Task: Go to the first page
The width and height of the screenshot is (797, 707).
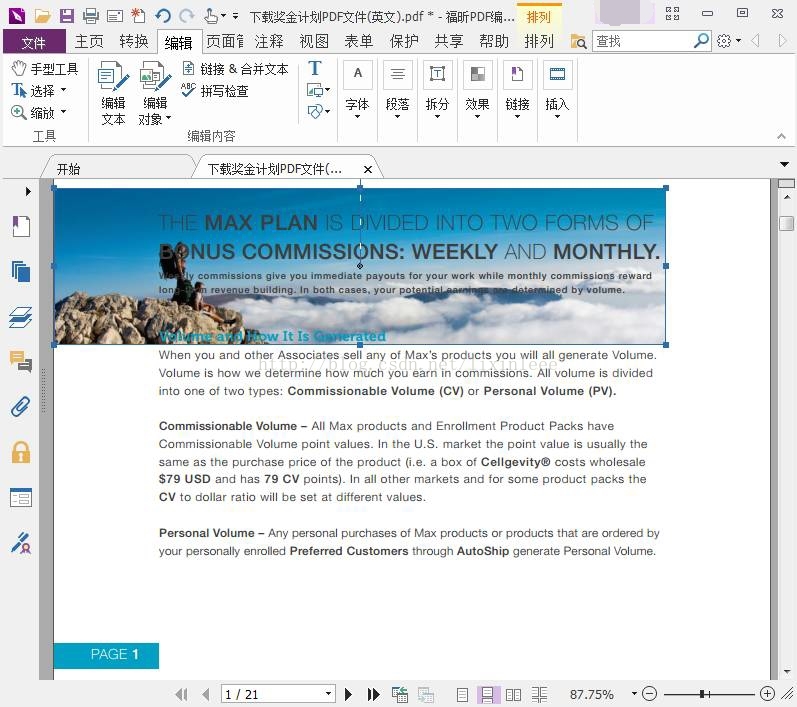Action: point(181,694)
